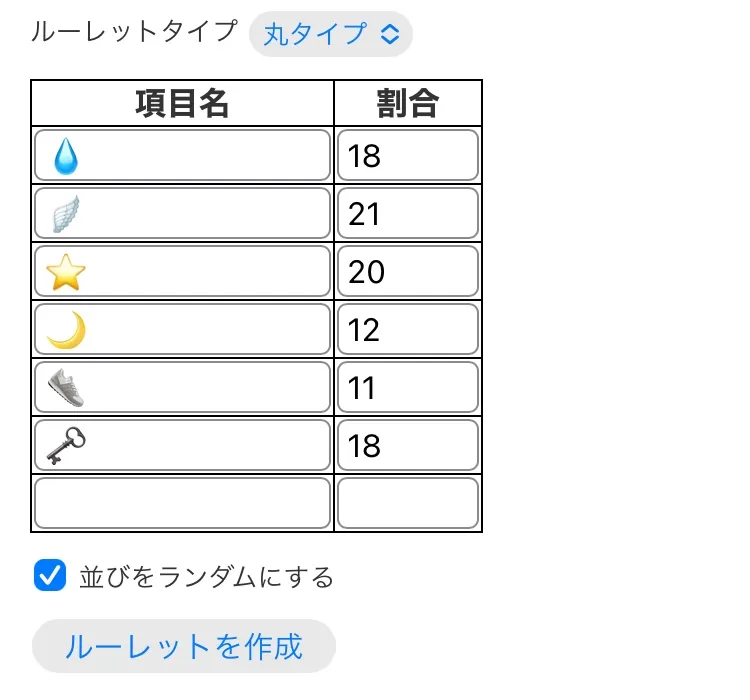Click the ratio field showing 12
This screenshot has width=750, height=700.
tap(407, 330)
